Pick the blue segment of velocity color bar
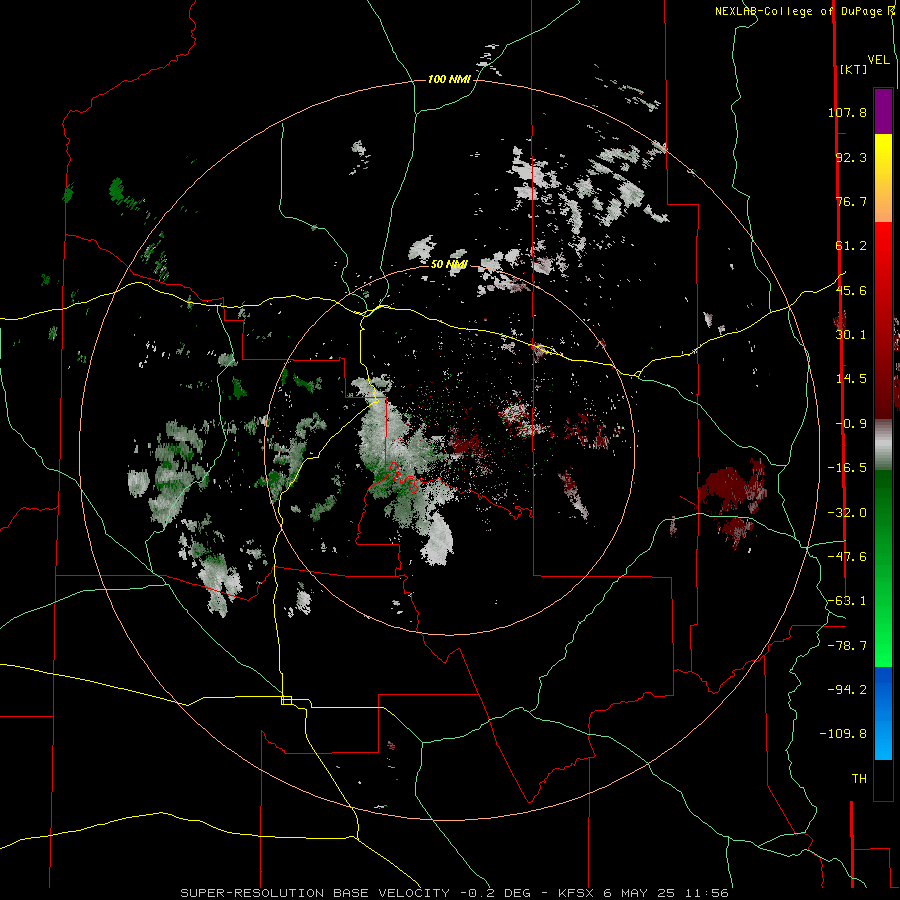900x900 pixels. (x=883, y=713)
